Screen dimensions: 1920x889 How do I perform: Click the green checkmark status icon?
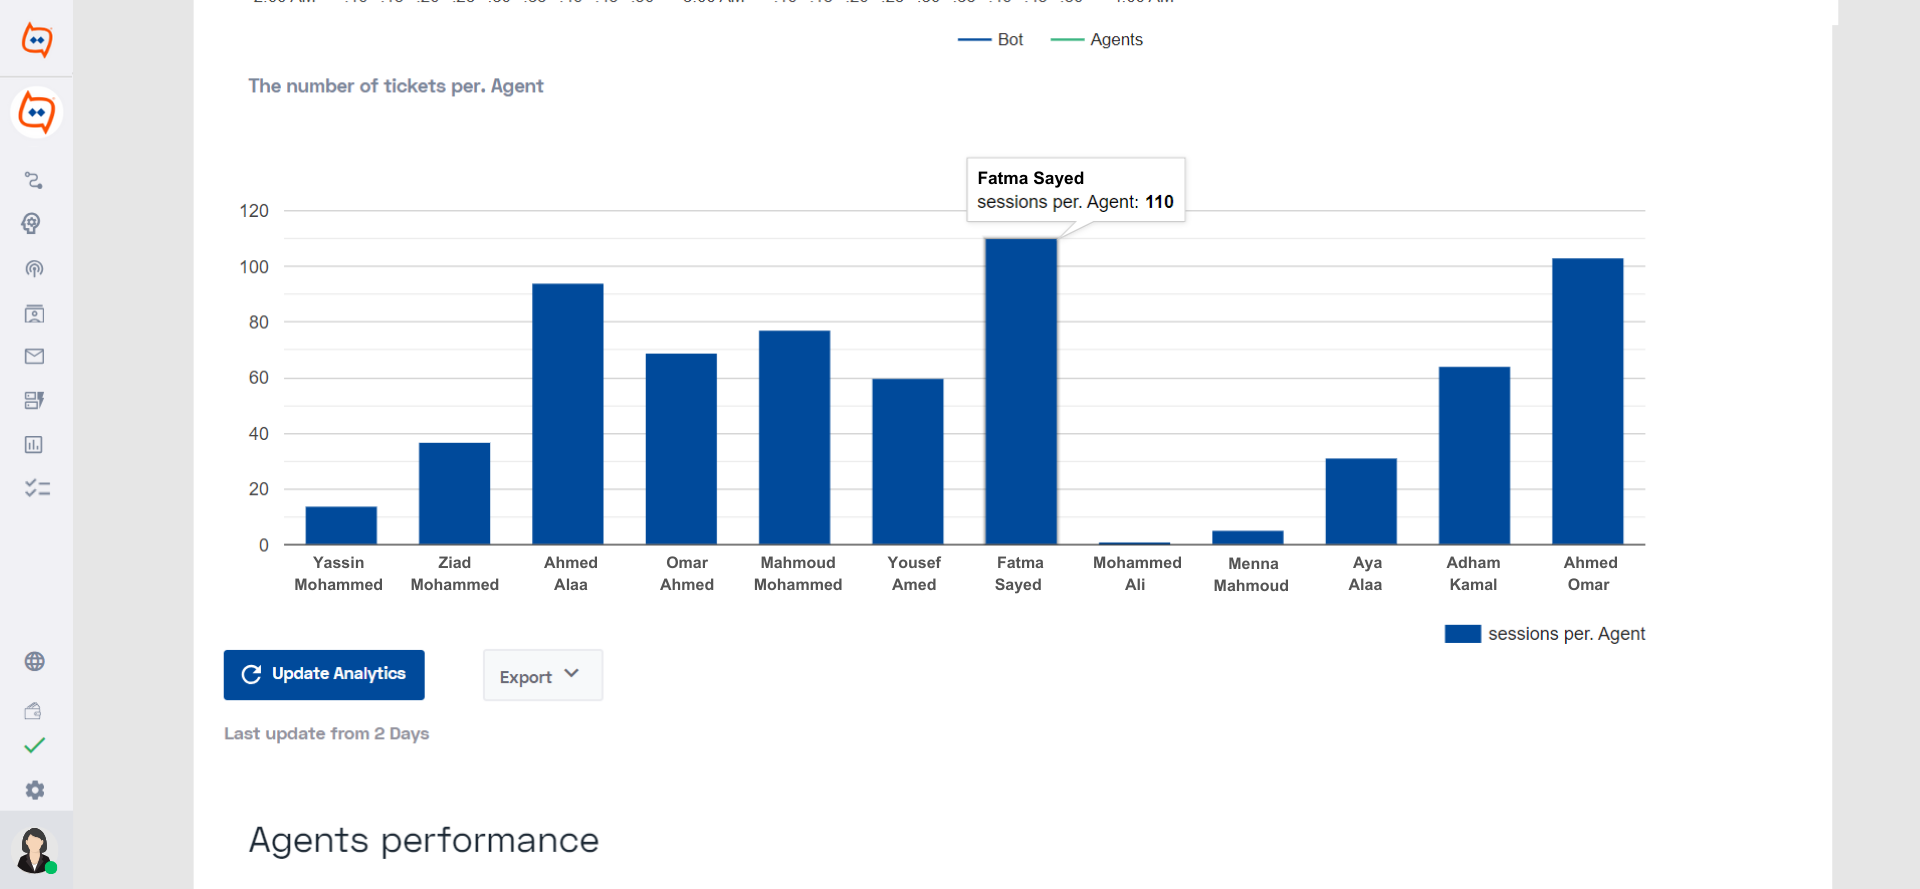coord(35,745)
